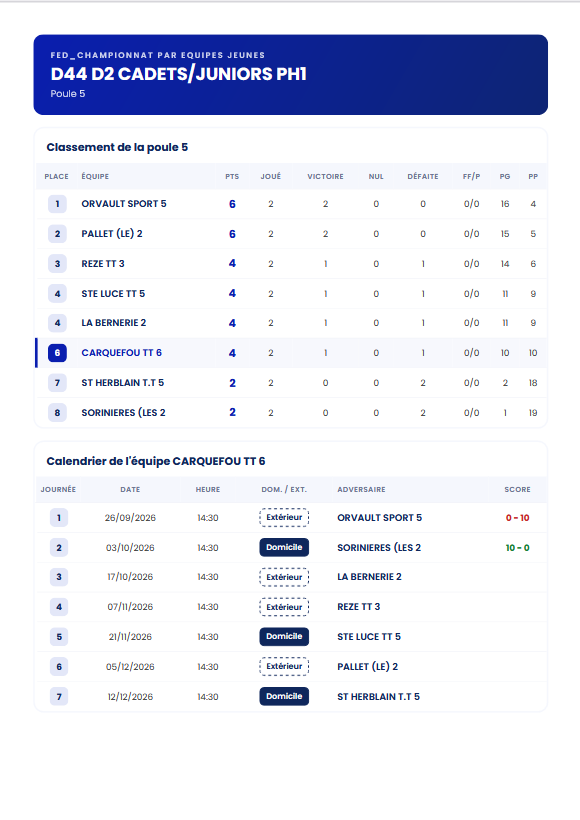This screenshot has width=580, height=820.
Task: Click the place badge 6 for Carquefou
Action: (58, 353)
